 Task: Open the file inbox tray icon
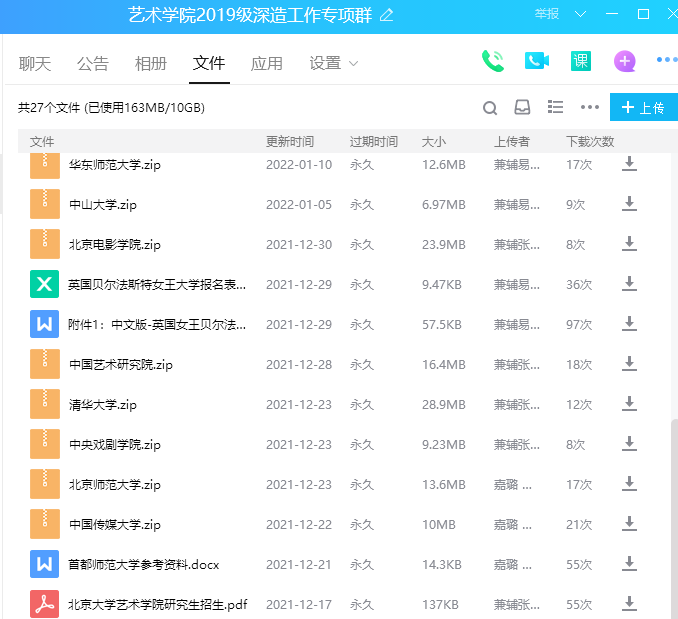[522, 108]
